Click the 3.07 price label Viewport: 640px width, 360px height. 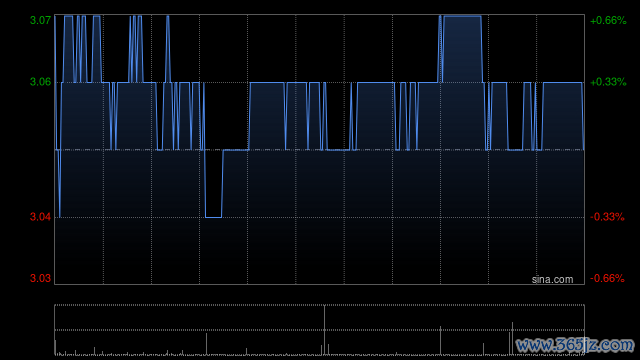tap(40, 20)
